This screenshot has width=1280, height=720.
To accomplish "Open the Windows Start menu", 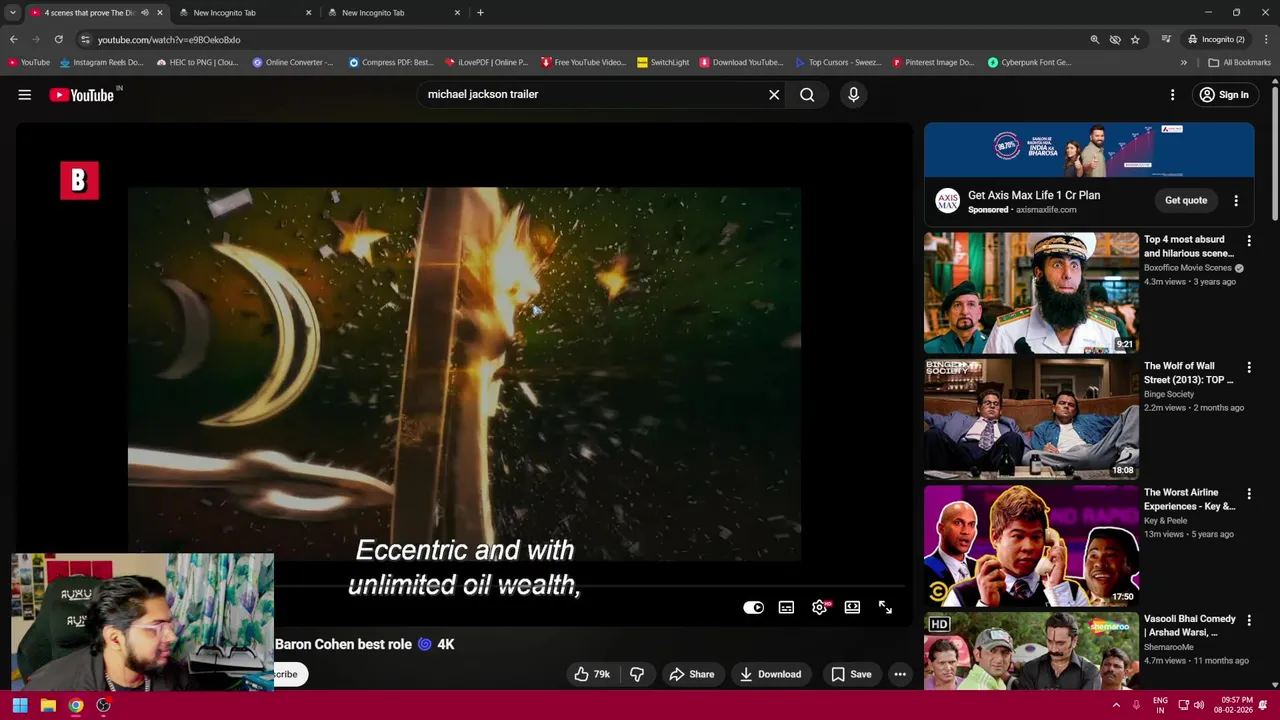I will (x=20, y=705).
